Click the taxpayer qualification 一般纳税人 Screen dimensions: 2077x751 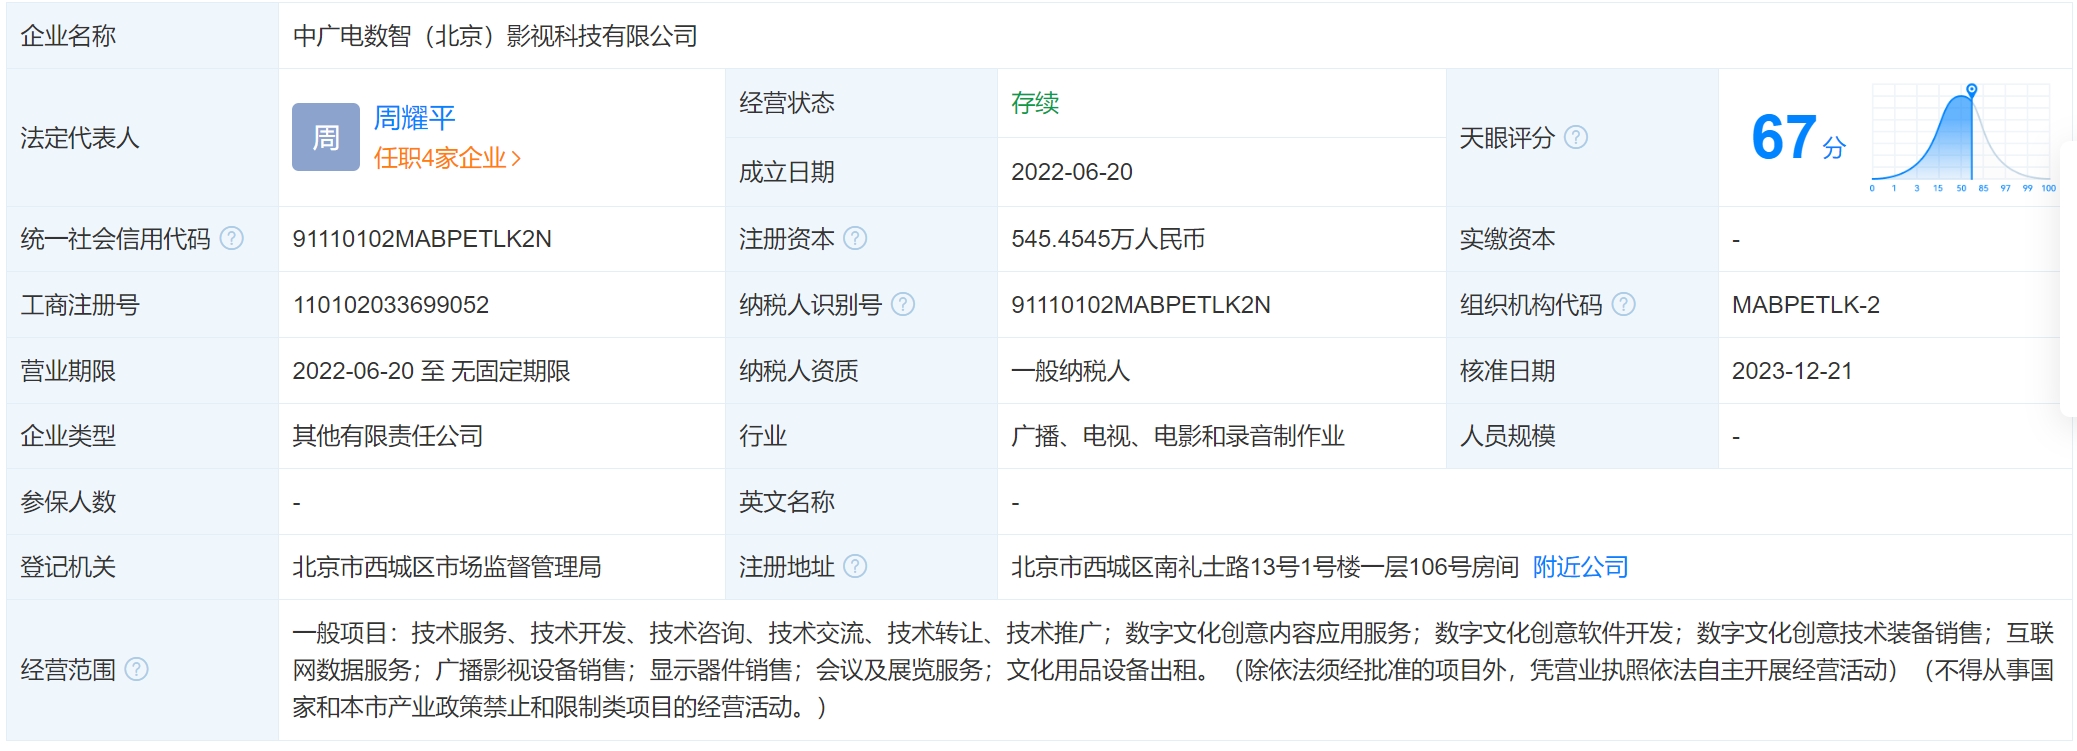tap(1070, 371)
